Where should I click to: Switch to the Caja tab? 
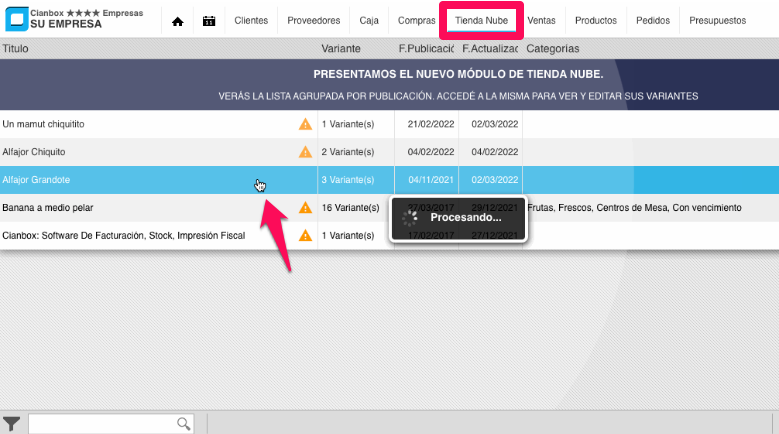click(x=369, y=20)
